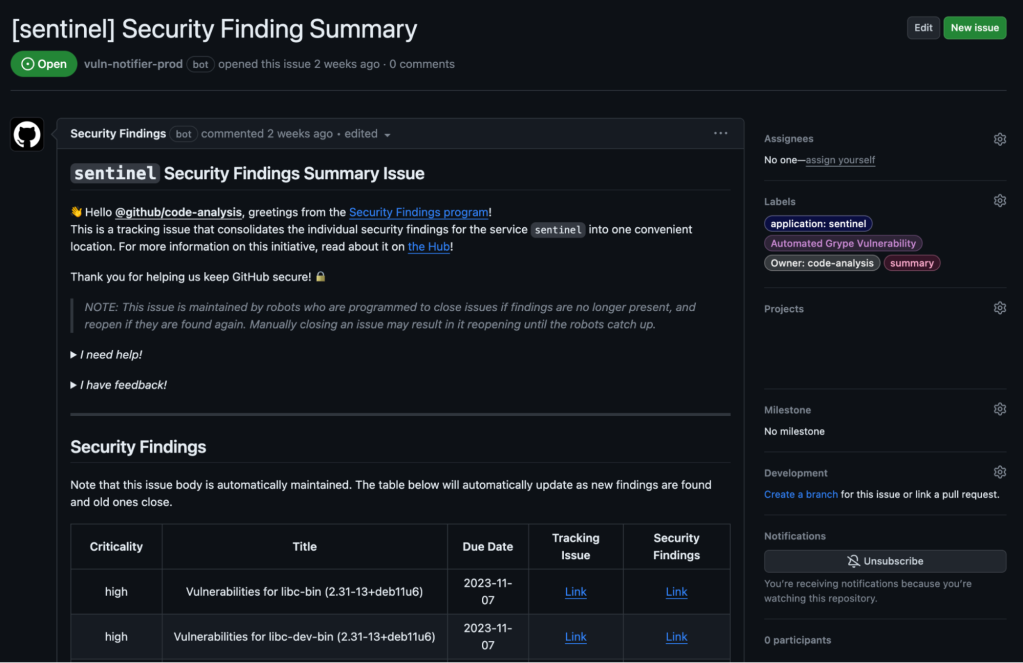Click the Milestone settings gear
1023x663 pixels.
coord(999,408)
